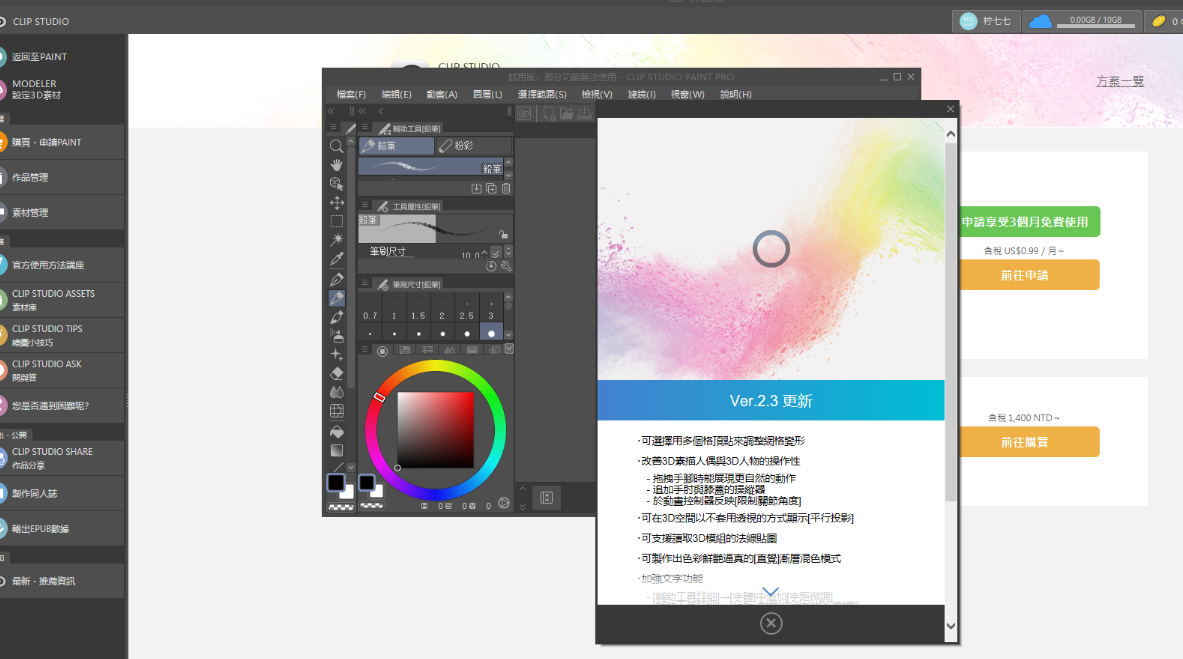Click the 前往購買 button
Viewport: 1183px width, 659px height.
tap(1024, 442)
